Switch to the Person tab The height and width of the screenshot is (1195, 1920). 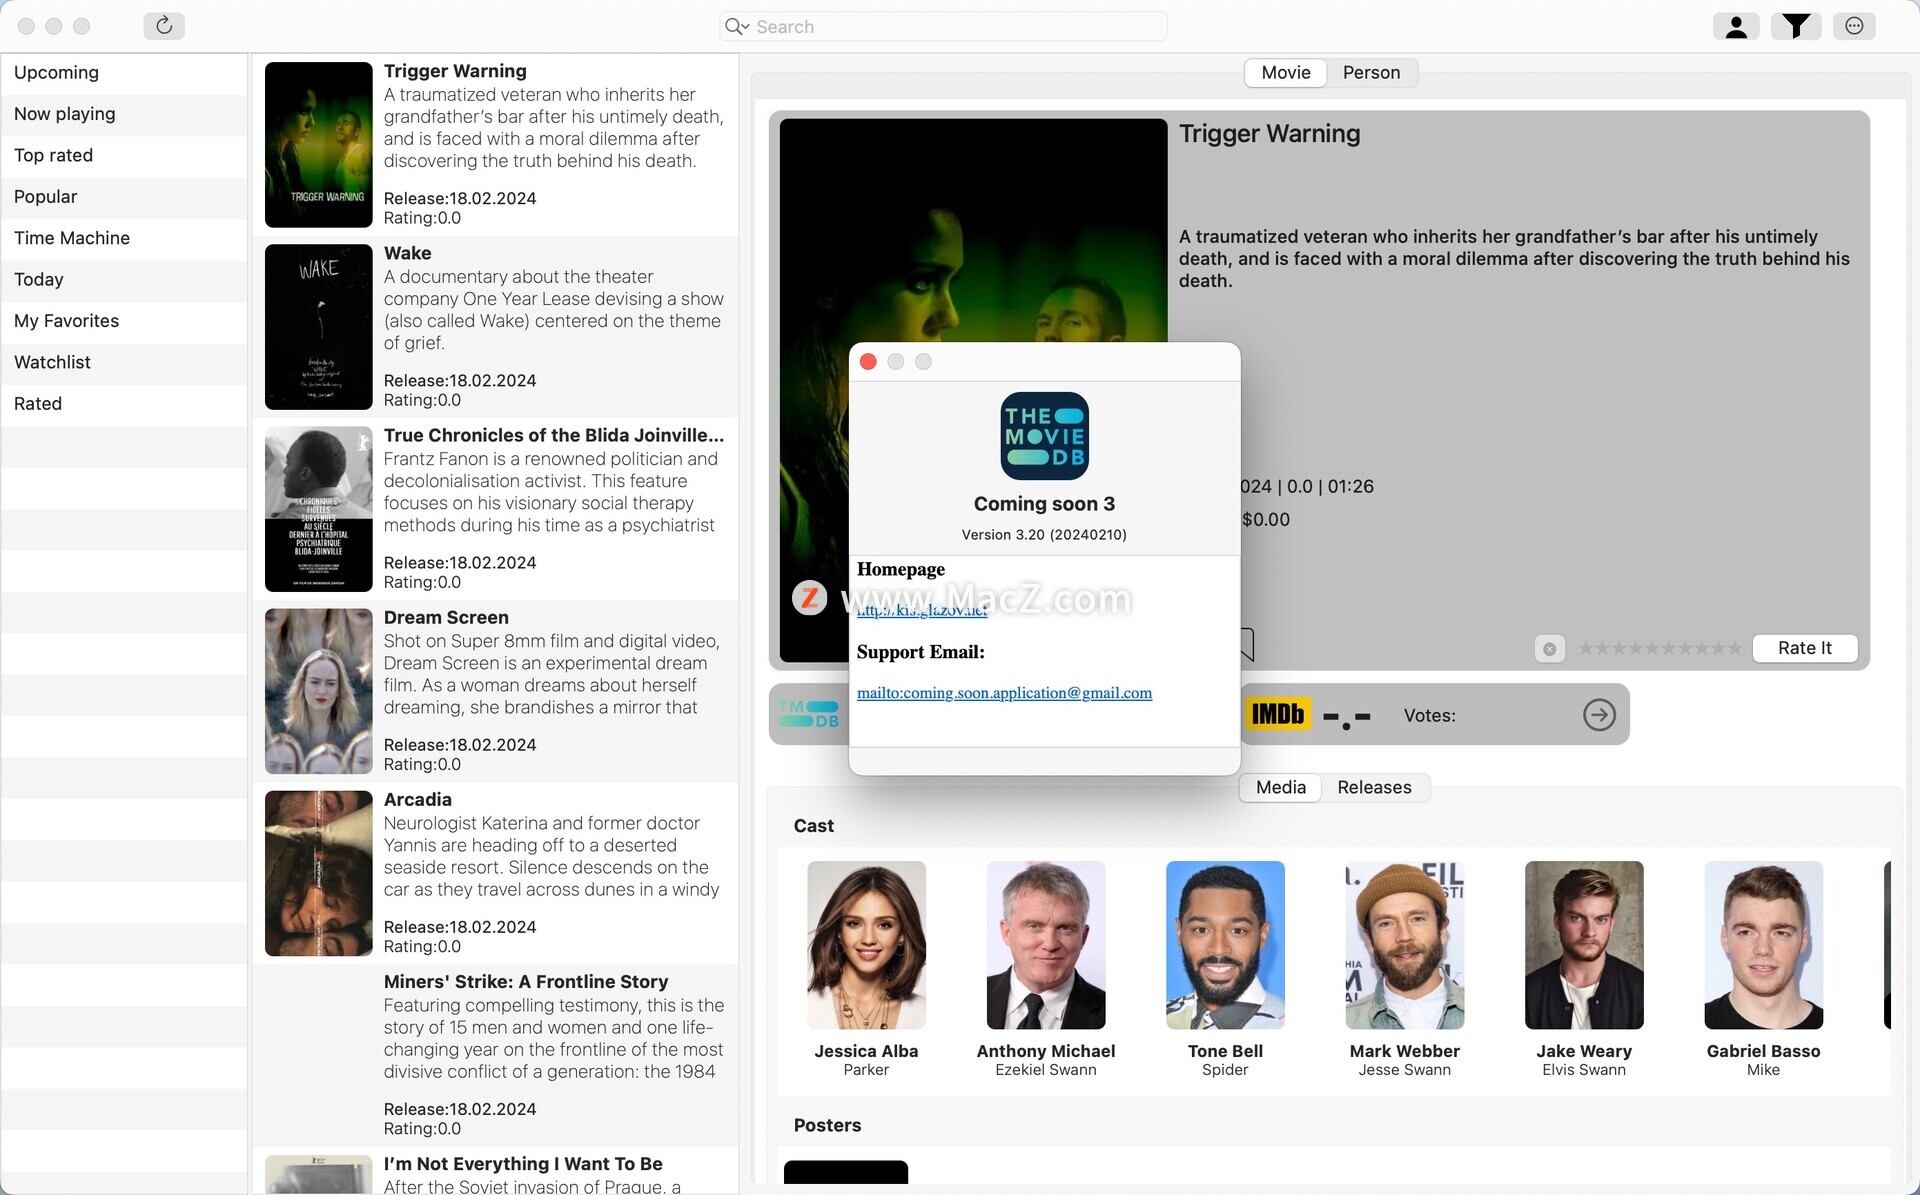[1371, 73]
